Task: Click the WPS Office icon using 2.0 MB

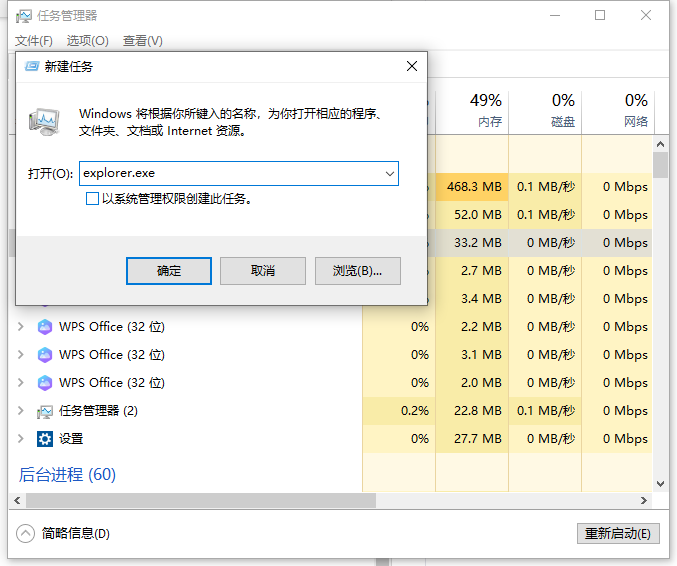Action: tap(45, 383)
